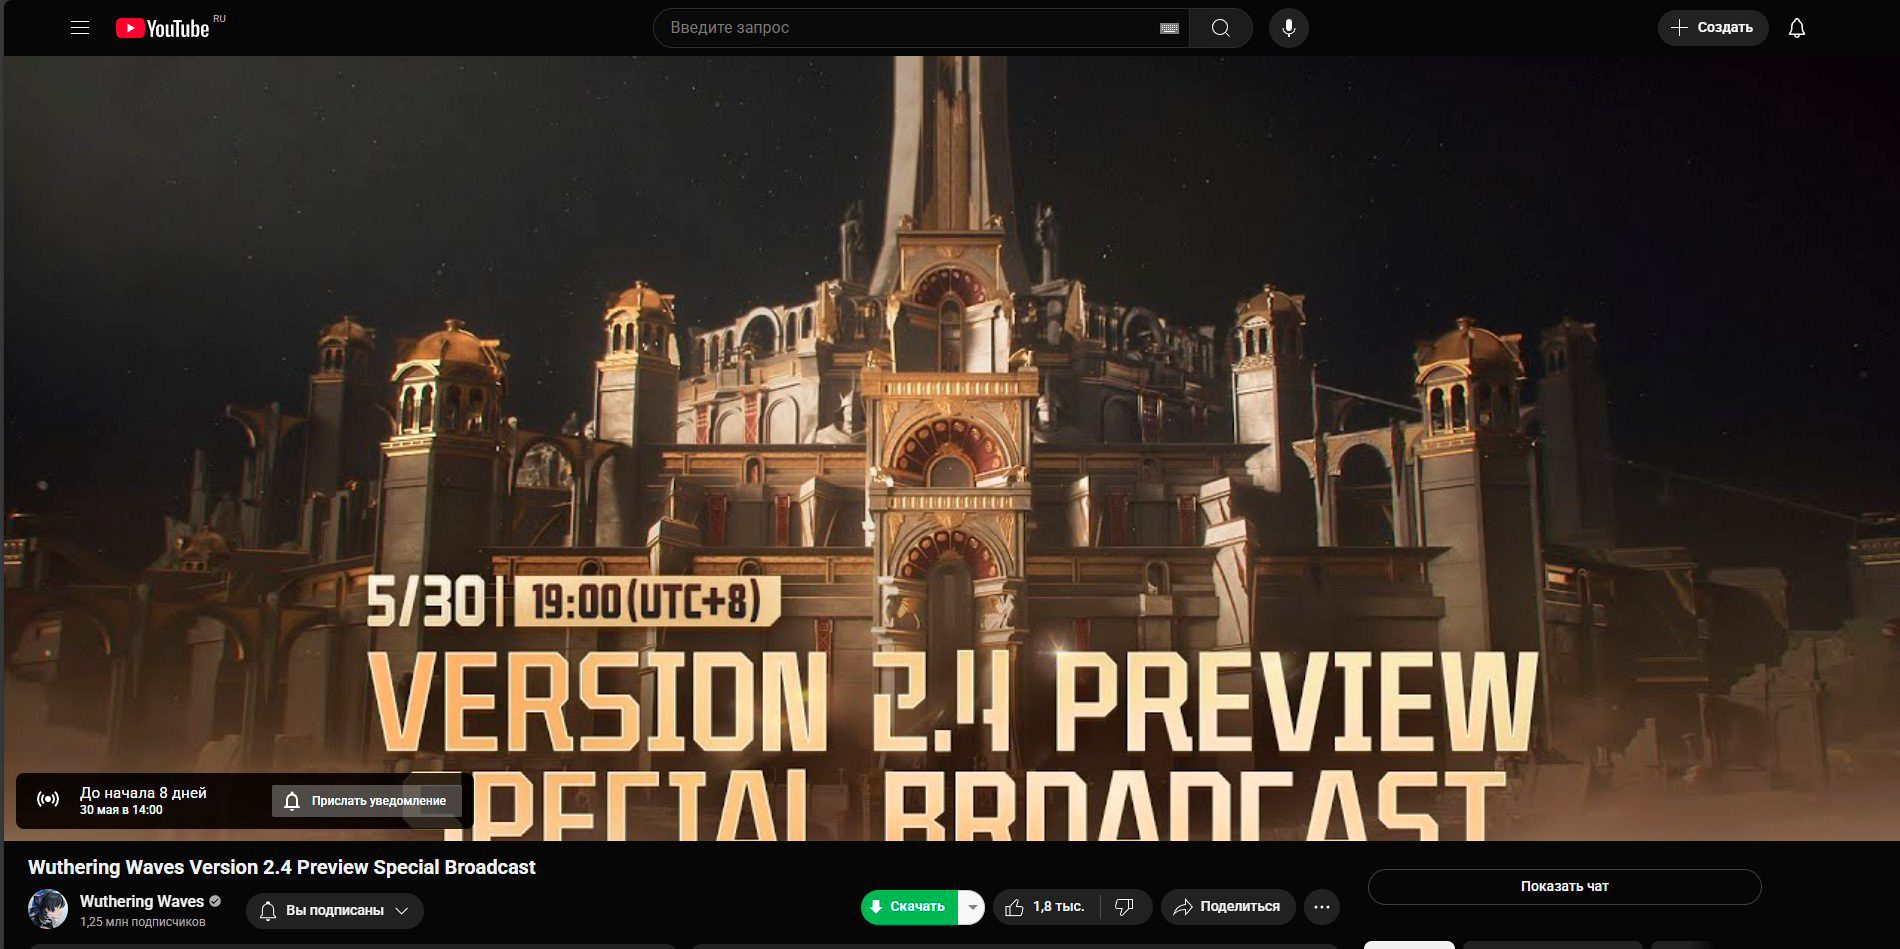Click the green Скачать download button
Image resolution: width=1900 pixels, height=949 pixels.
pyautogui.click(x=909, y=907)
